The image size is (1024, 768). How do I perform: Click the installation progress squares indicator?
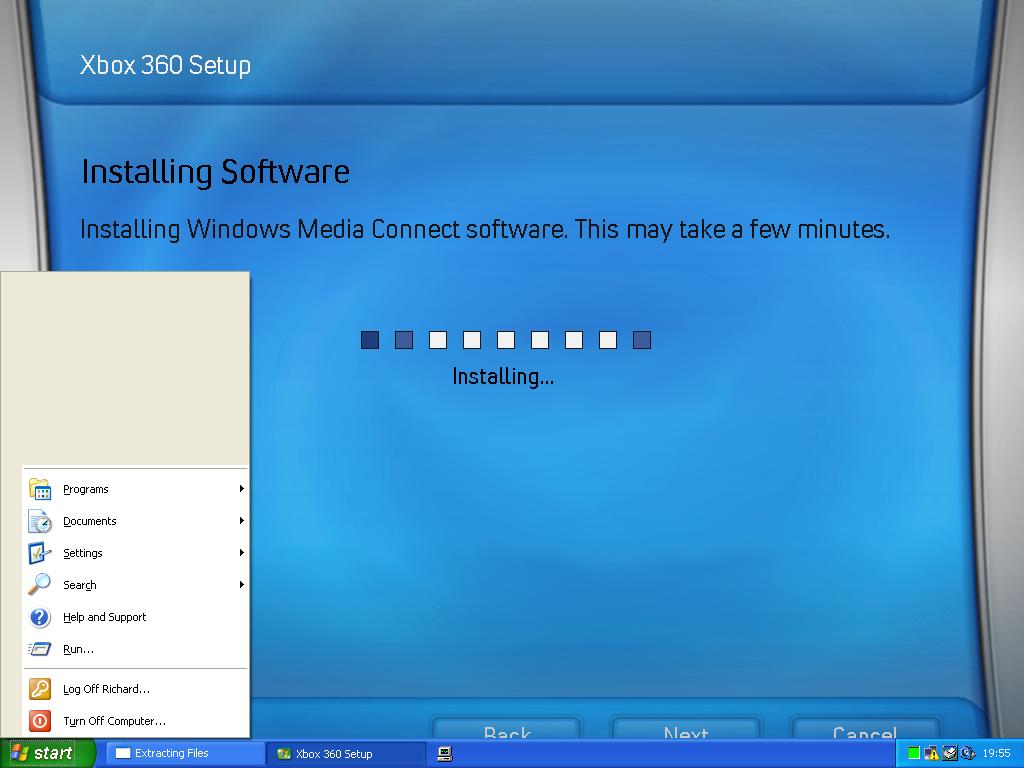click(505, 340)
